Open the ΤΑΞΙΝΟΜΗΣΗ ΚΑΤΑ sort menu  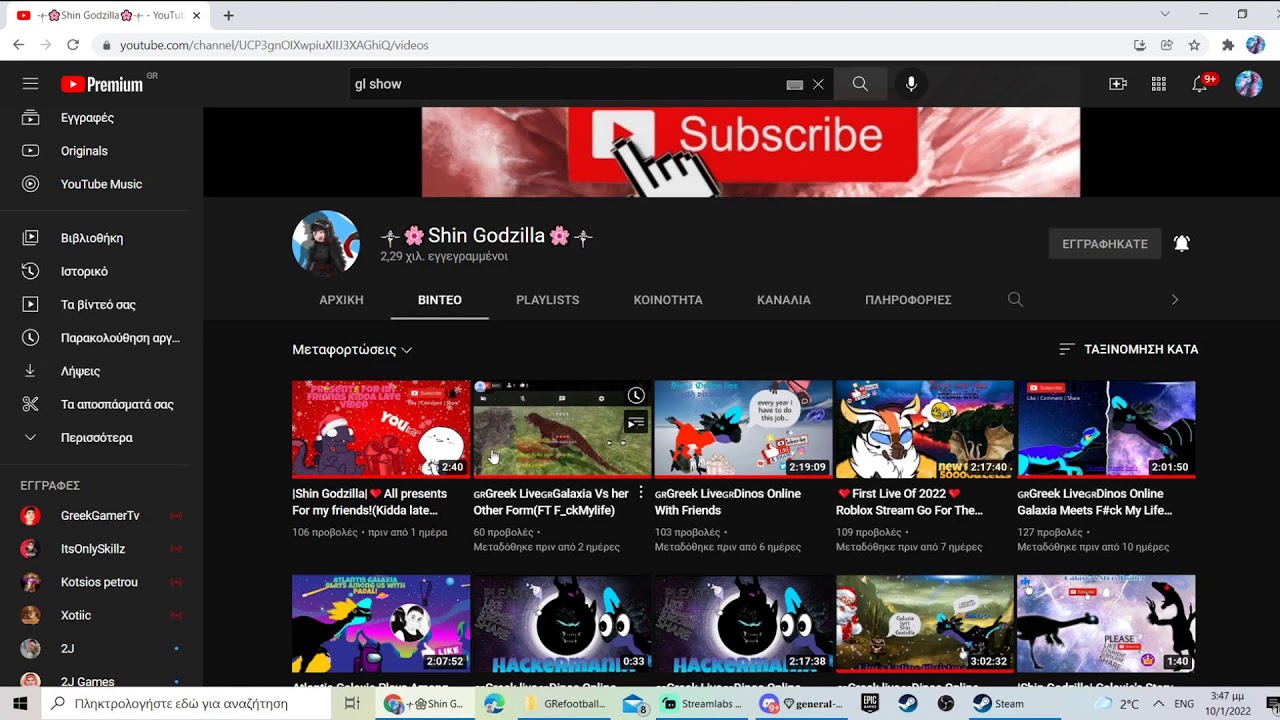pos(1128,349)
